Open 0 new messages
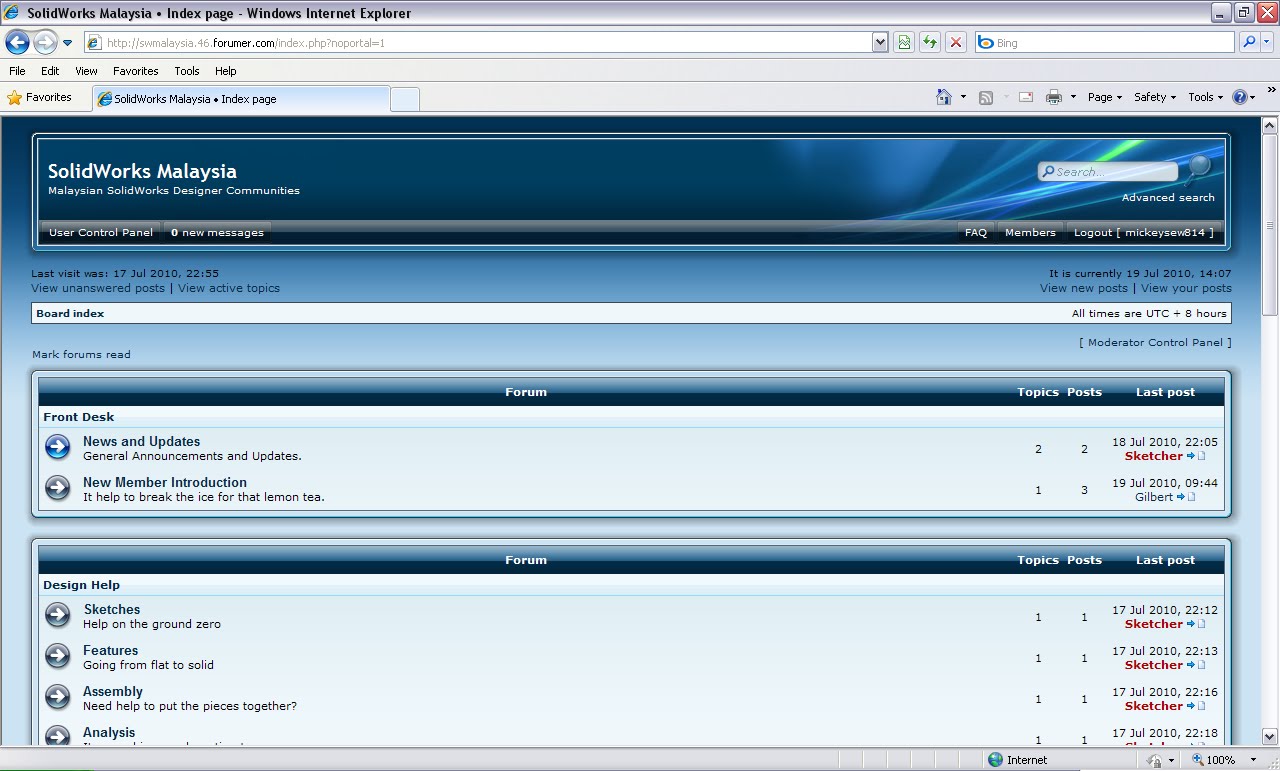The image size is (1280, 771). (217, 232)
